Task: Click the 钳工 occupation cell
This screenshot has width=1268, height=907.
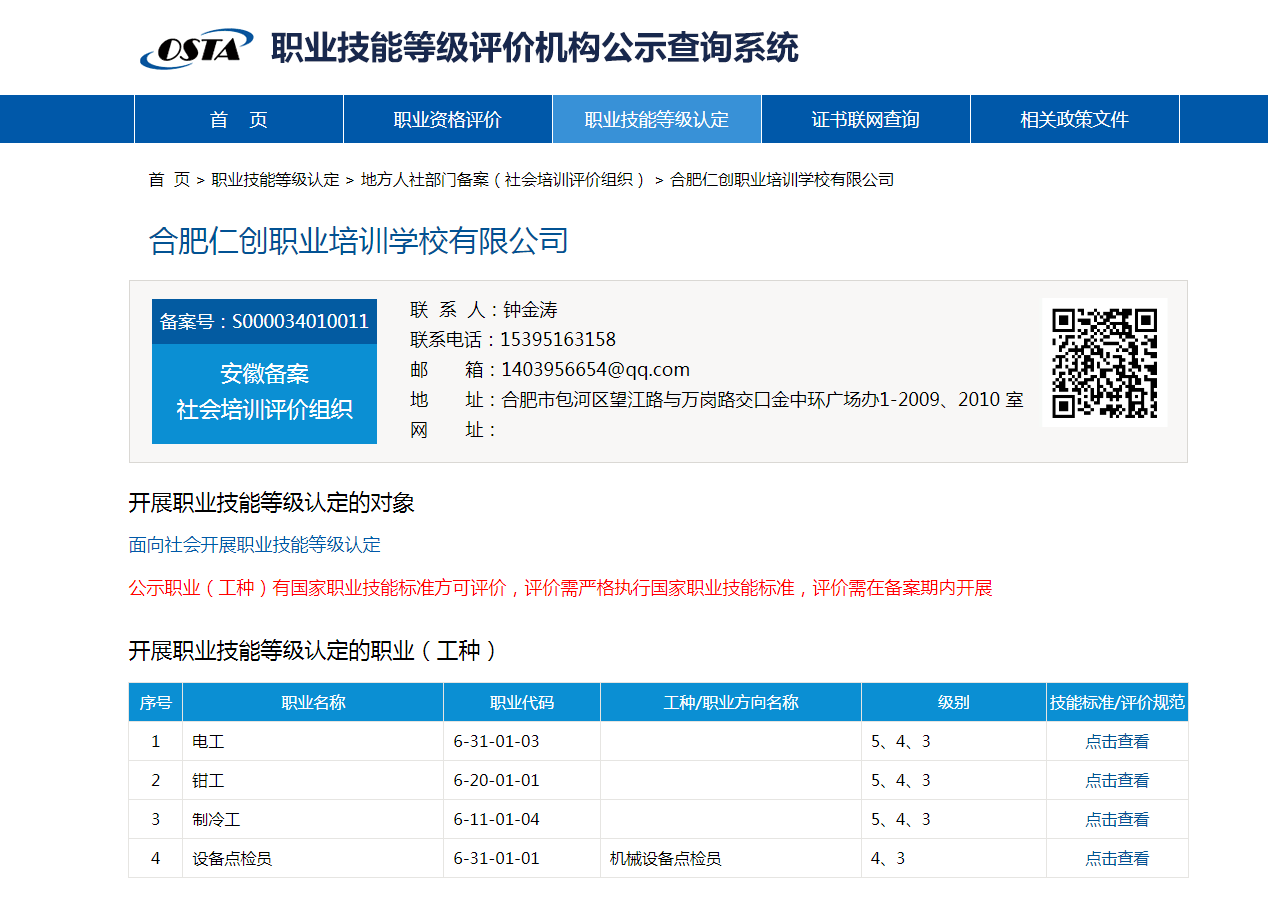Action: tap(313, 781)
